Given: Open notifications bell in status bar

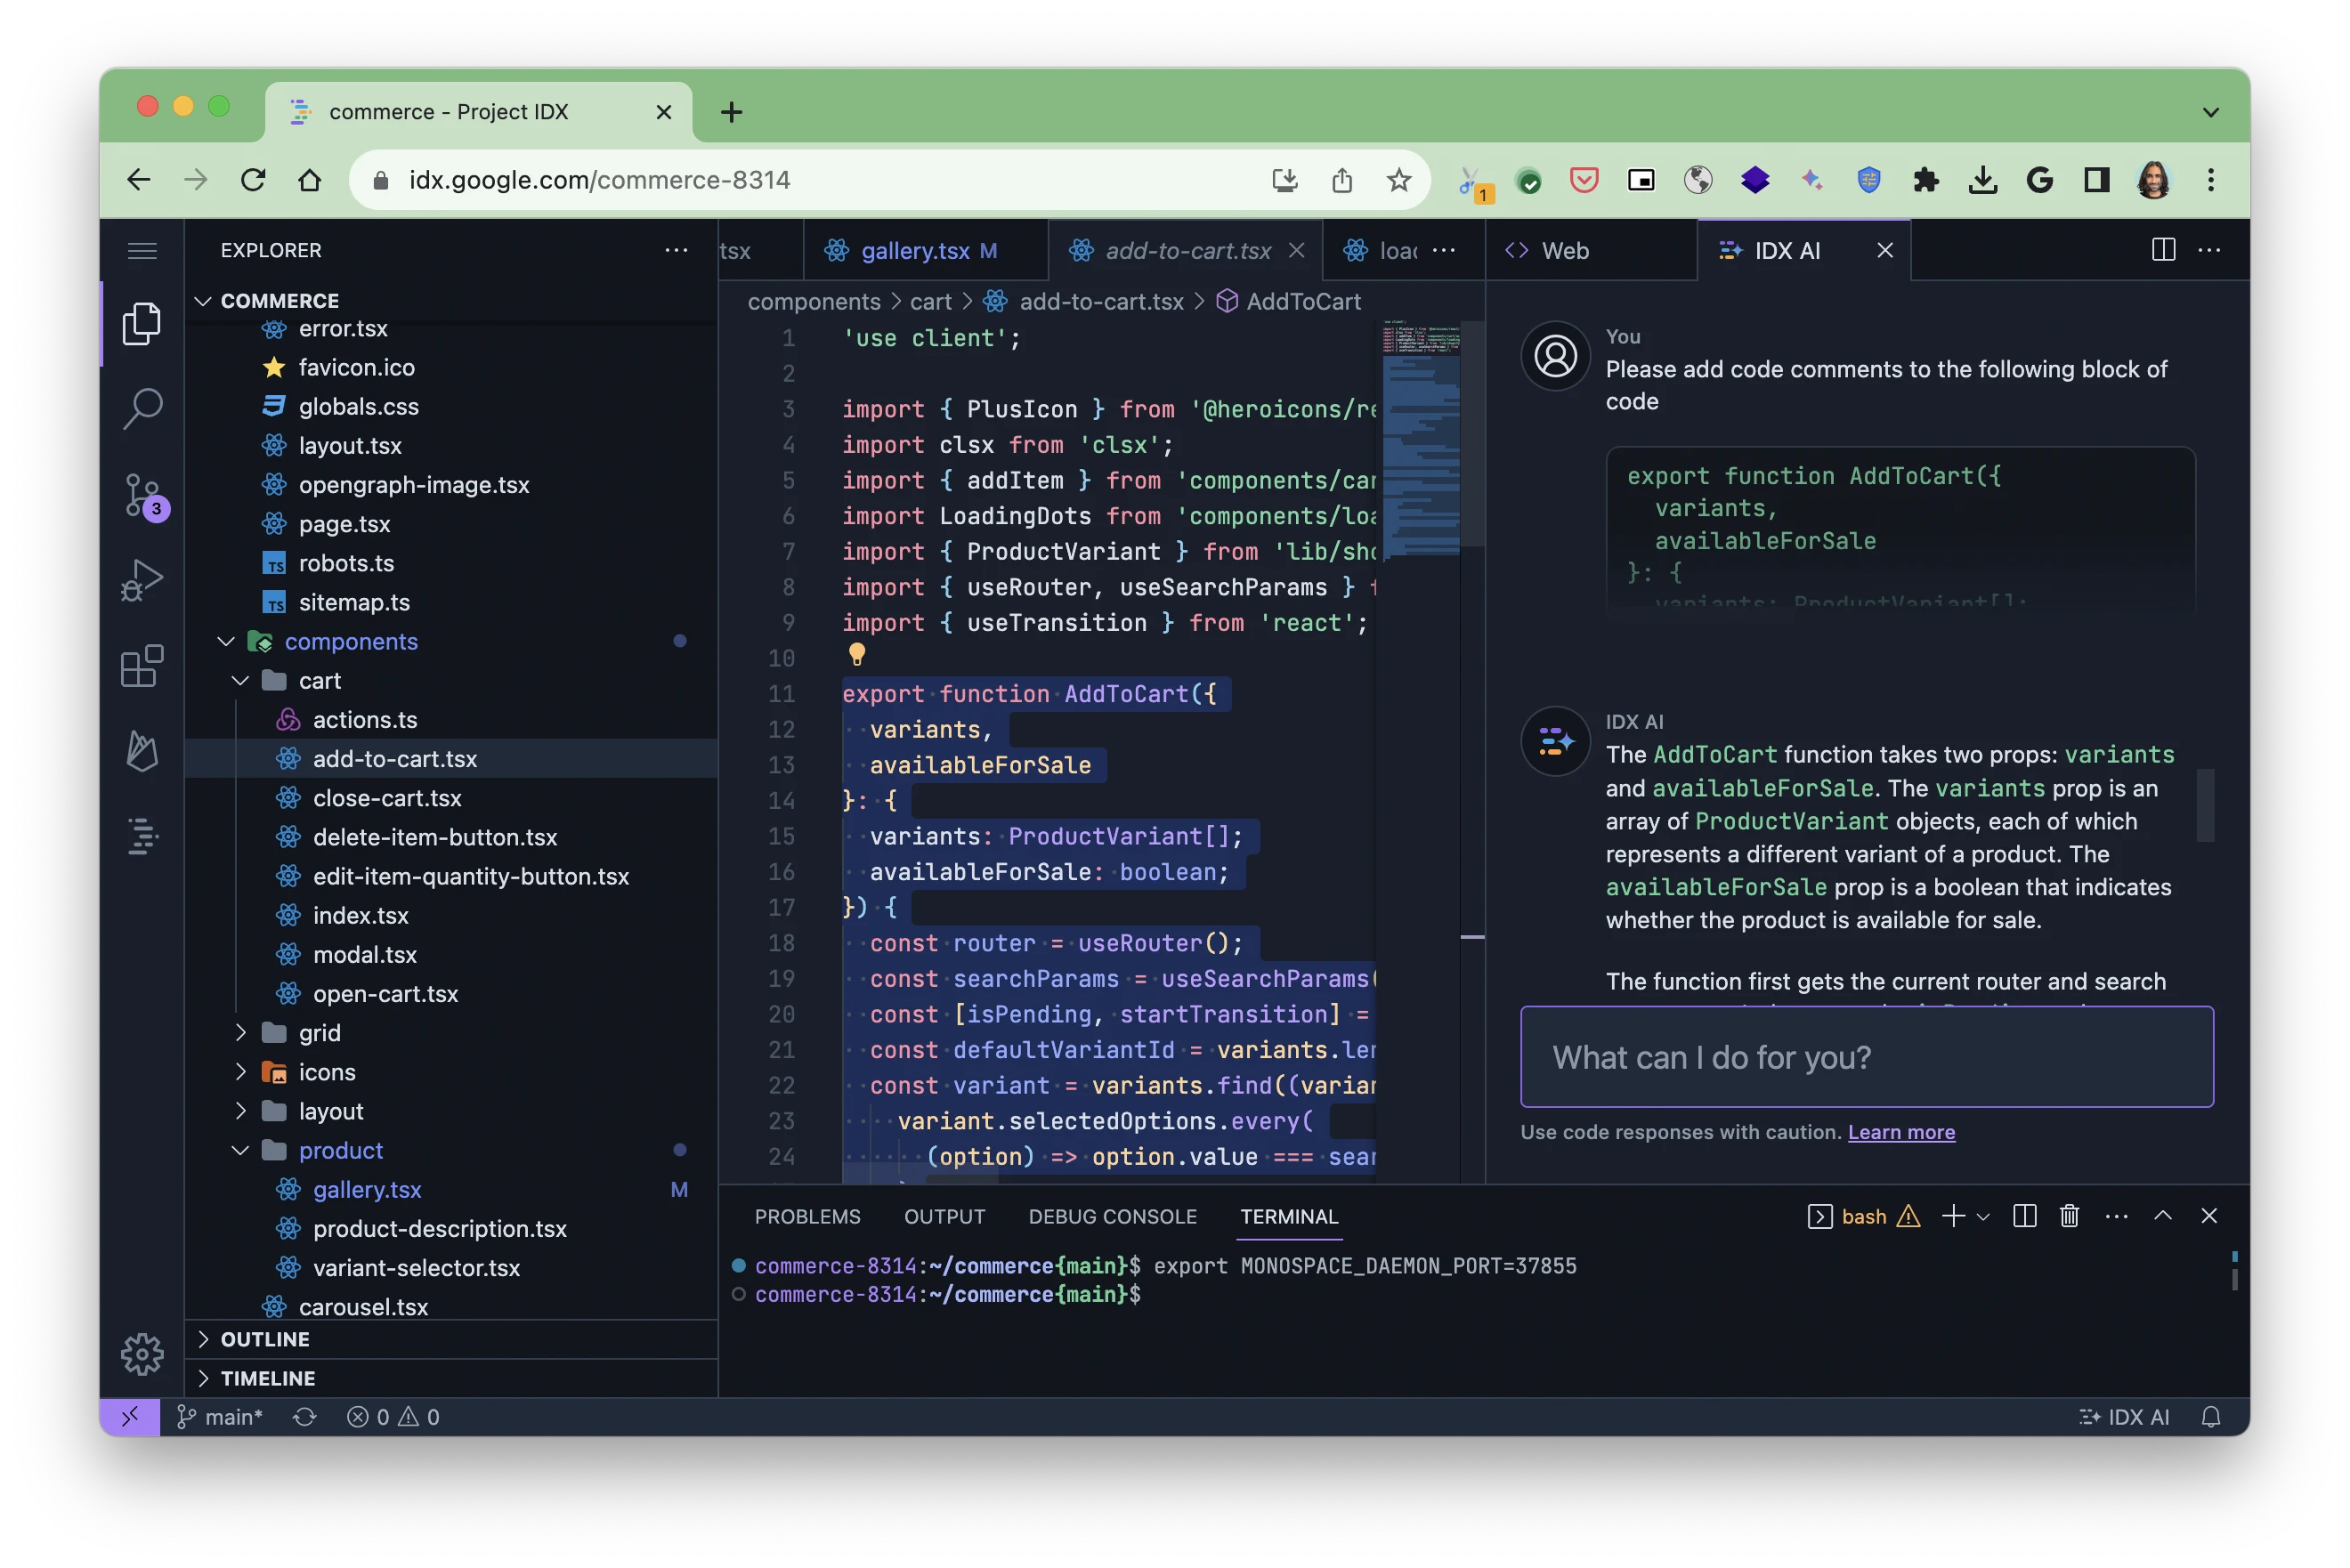Looking at the screenshot, I should pos(2210,1417).
